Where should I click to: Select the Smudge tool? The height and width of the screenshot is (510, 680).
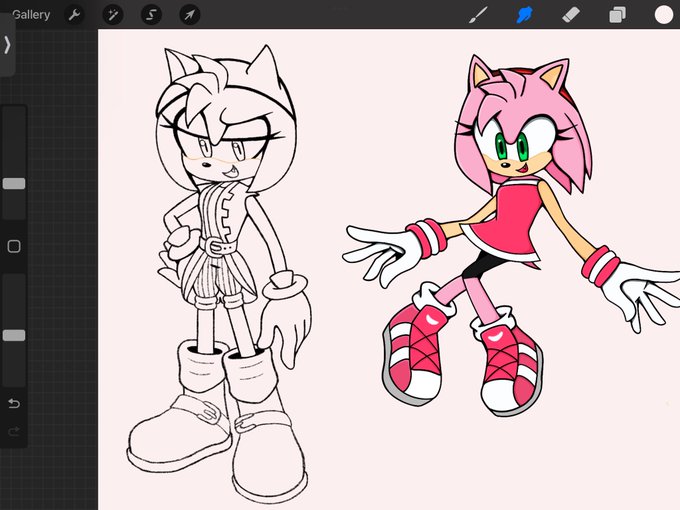pos(524,15)
